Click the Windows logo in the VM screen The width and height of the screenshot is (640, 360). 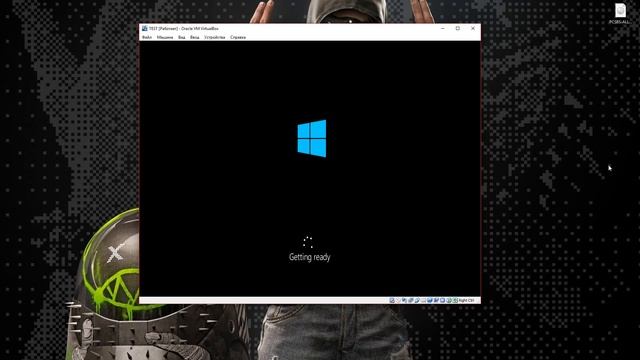pos(312,138)
